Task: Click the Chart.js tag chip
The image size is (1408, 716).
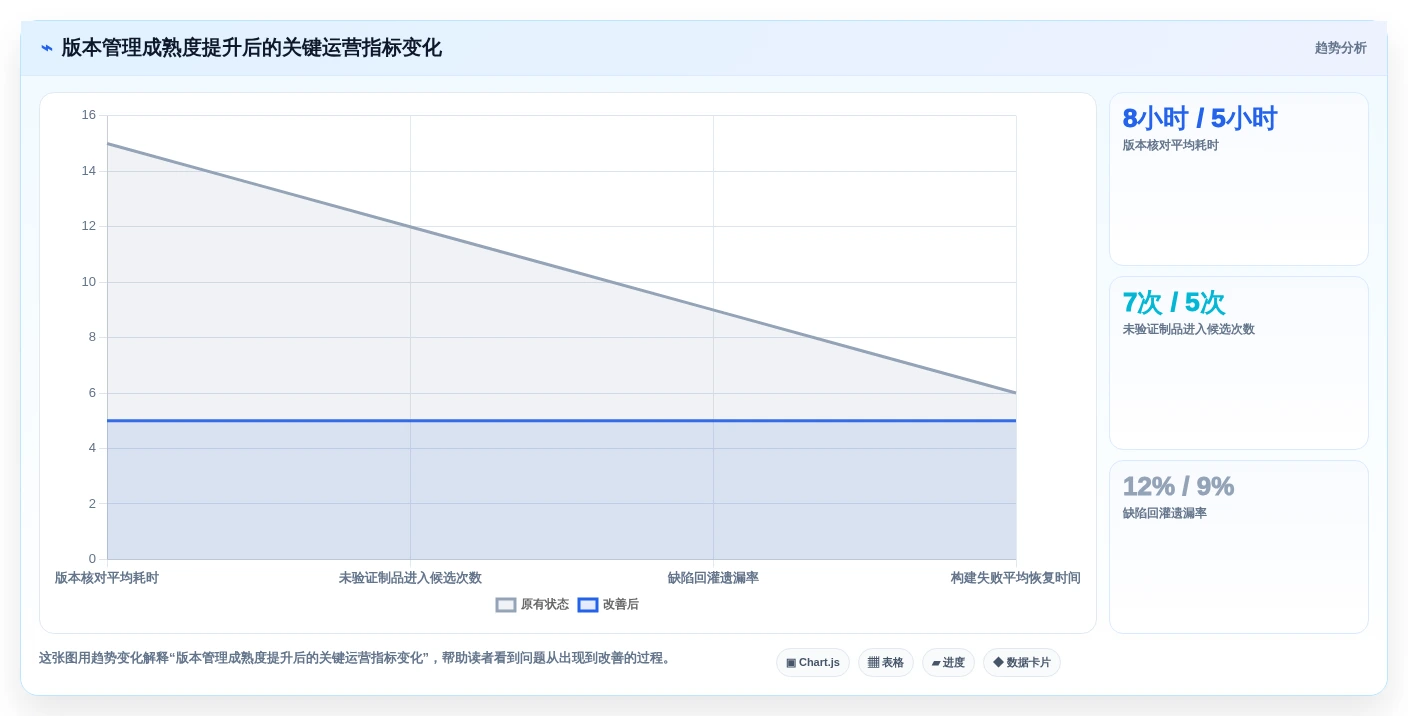Action: pos(813,663)
